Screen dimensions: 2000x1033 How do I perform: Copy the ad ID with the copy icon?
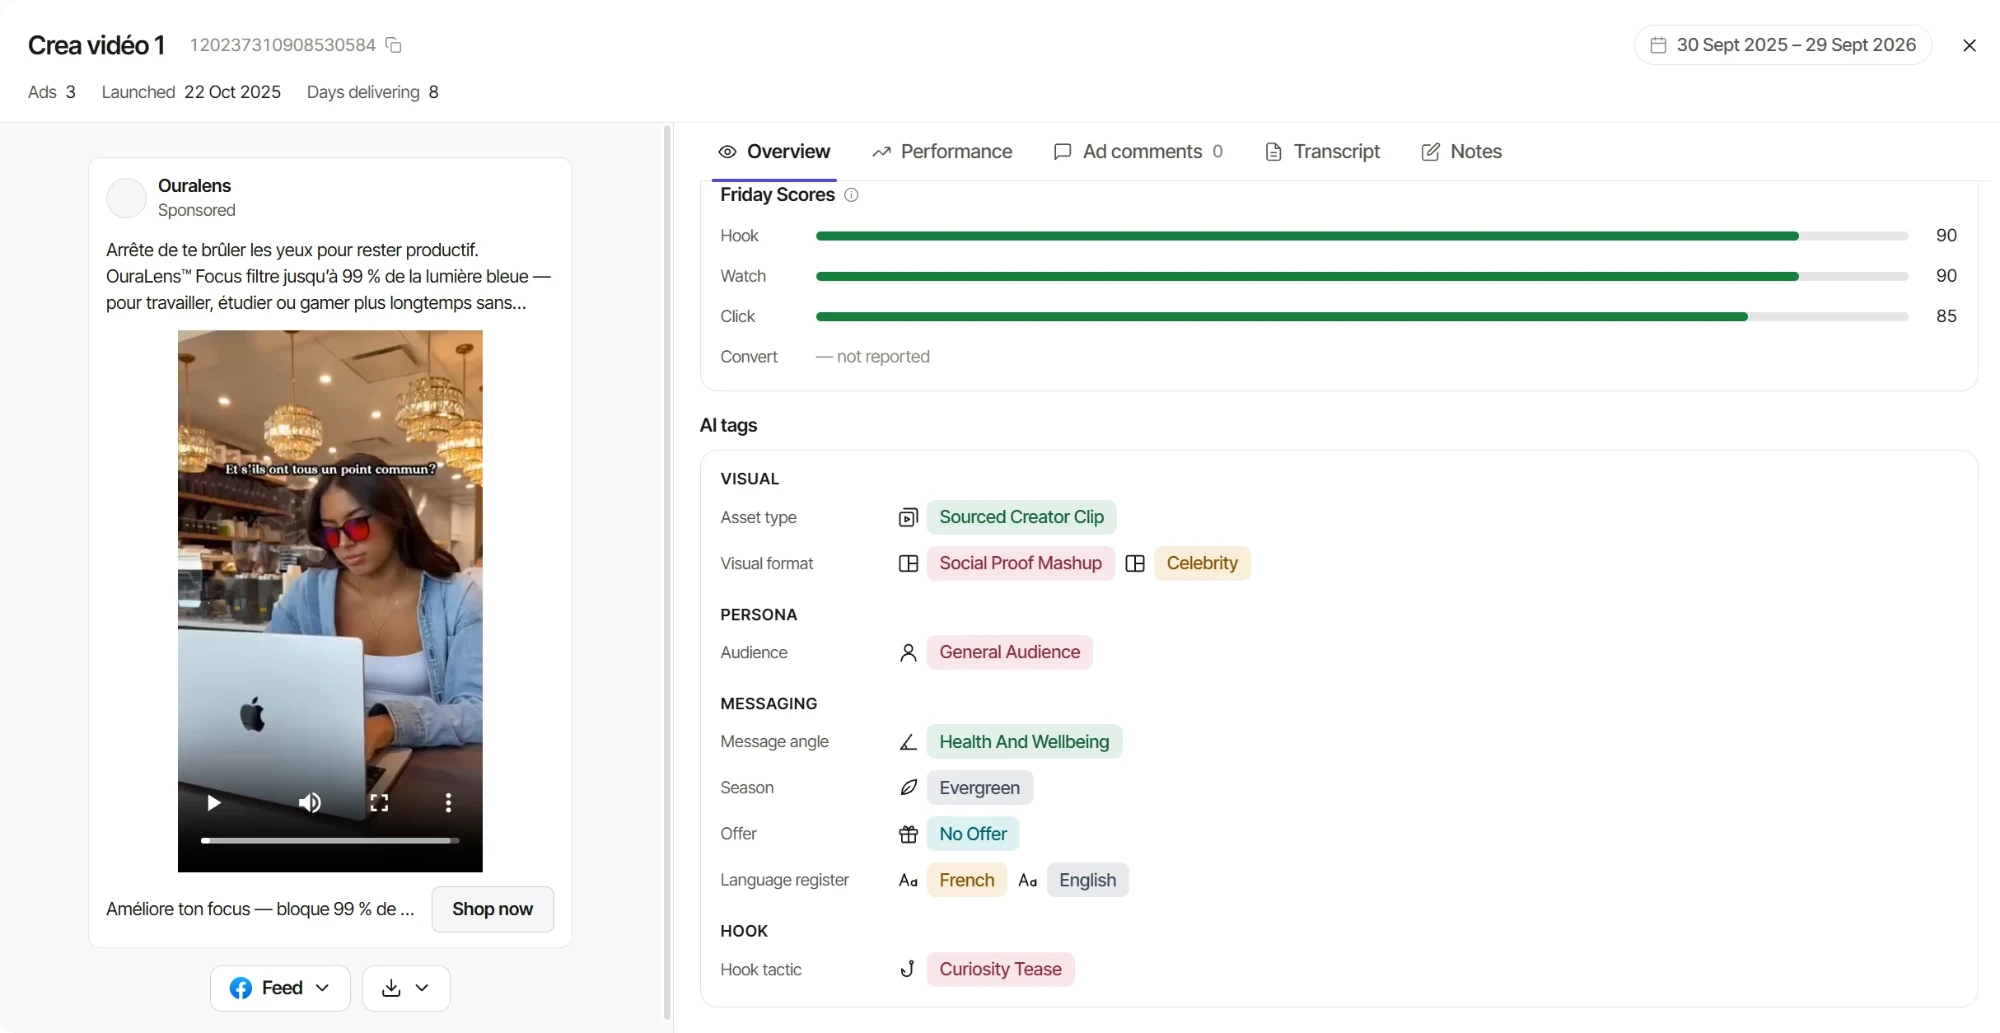pos(394,45)
